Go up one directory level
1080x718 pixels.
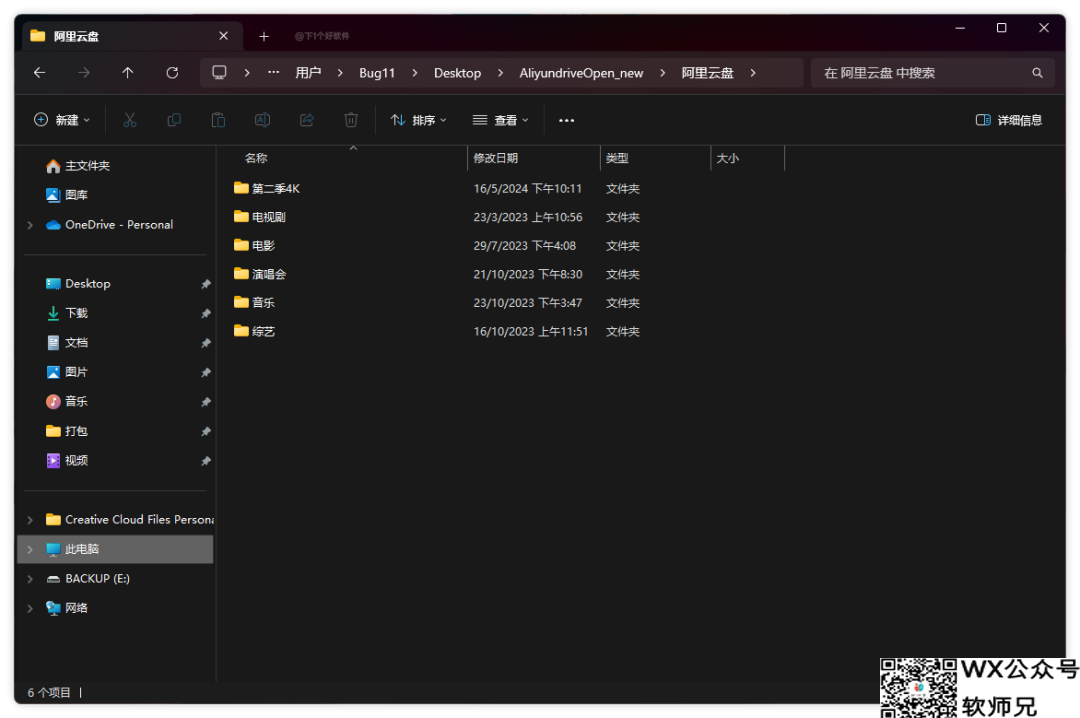point(128,73)
